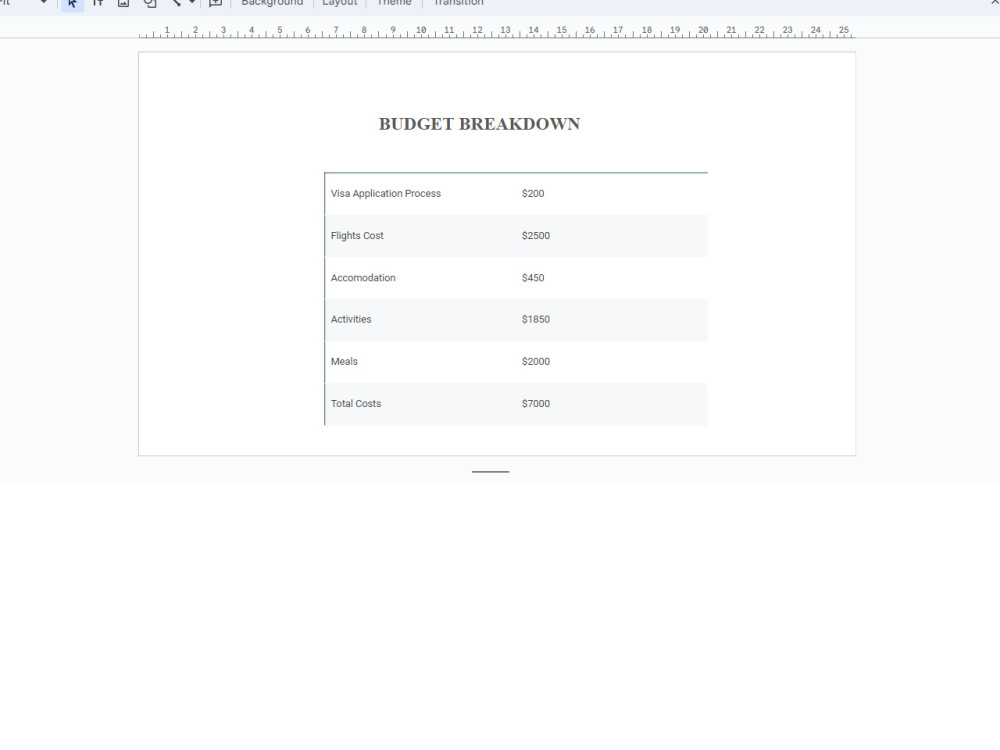Activate the Line drawing tool
The image size is (1000, 750).
coord(175,3)
